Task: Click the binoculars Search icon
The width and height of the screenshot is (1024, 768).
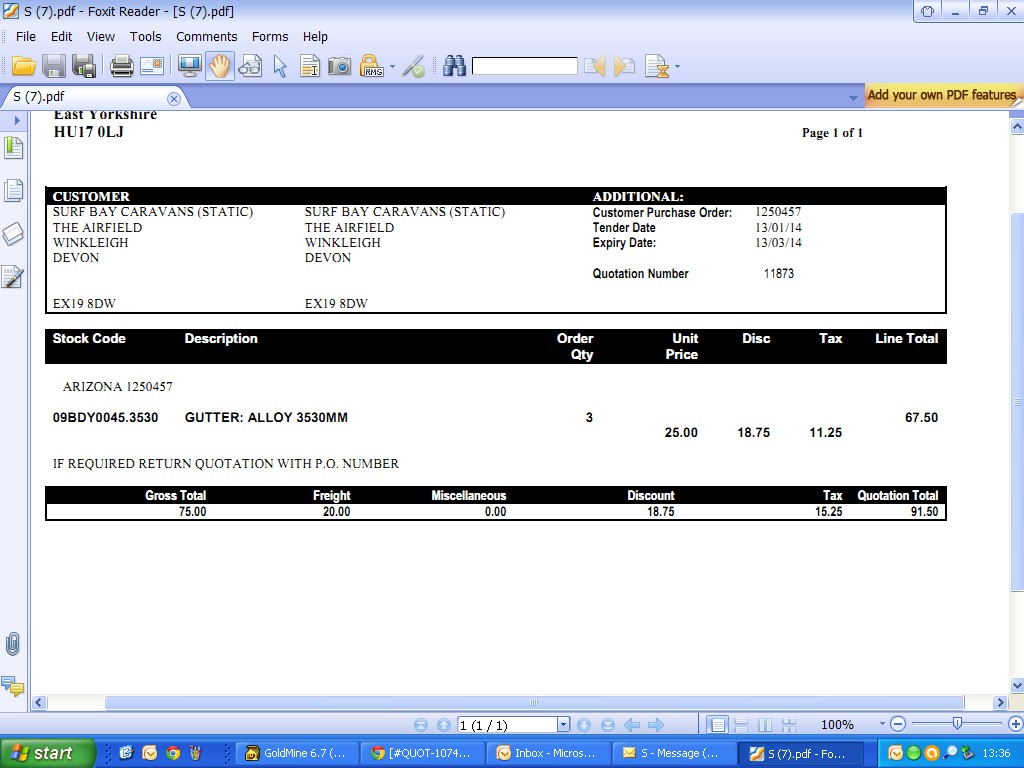Action: tap(455, 67)
